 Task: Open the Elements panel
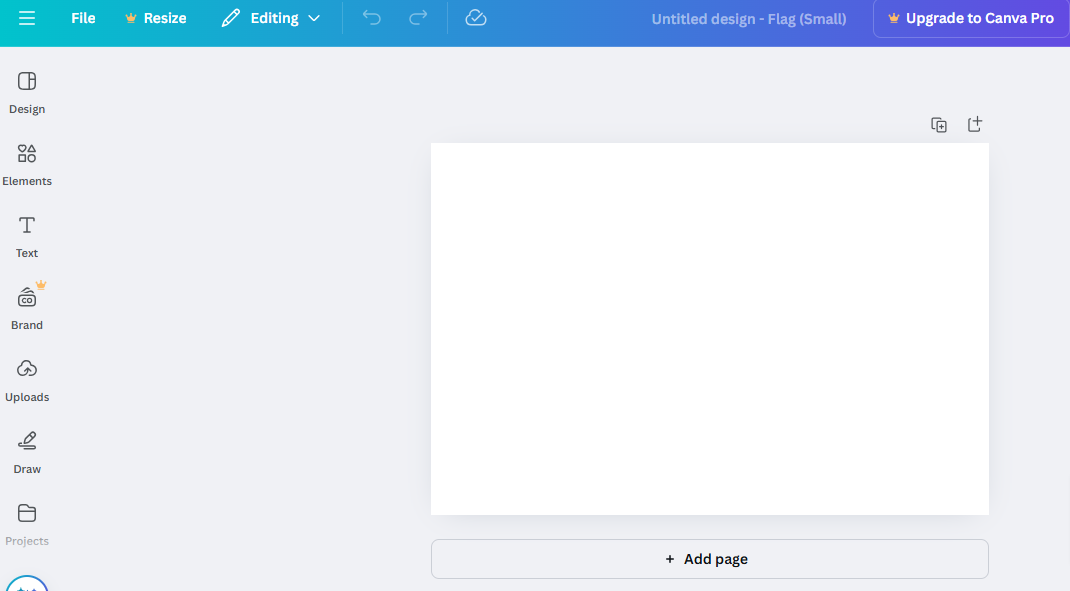pos(27,164)
